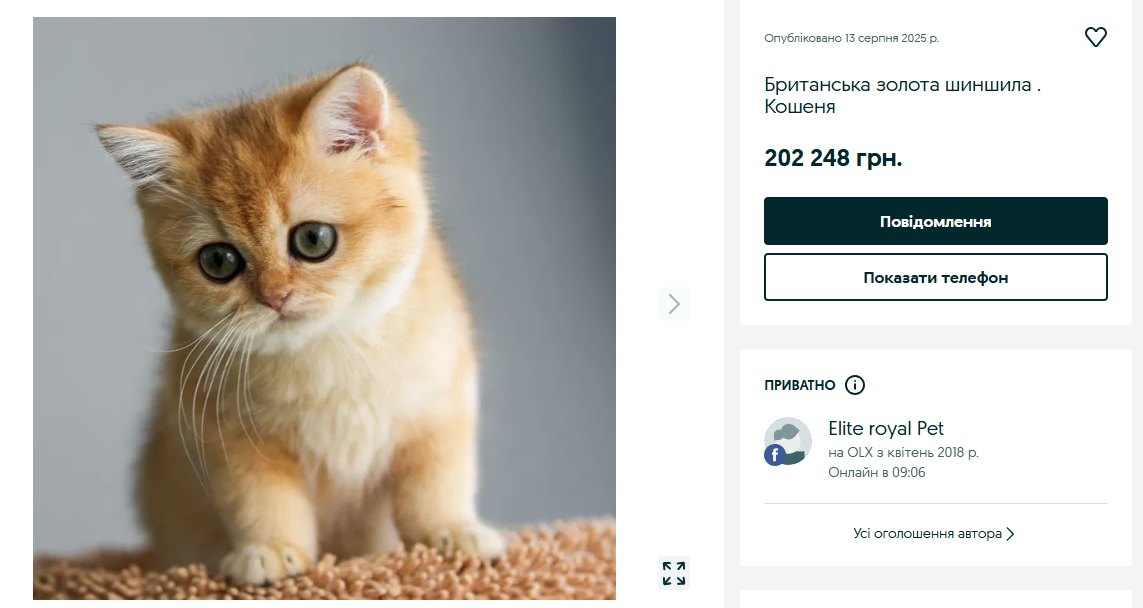Show next kitten photo with arrow
Image resolution: width=1143 pixels, height=608 pixels.
coord(674,303)
